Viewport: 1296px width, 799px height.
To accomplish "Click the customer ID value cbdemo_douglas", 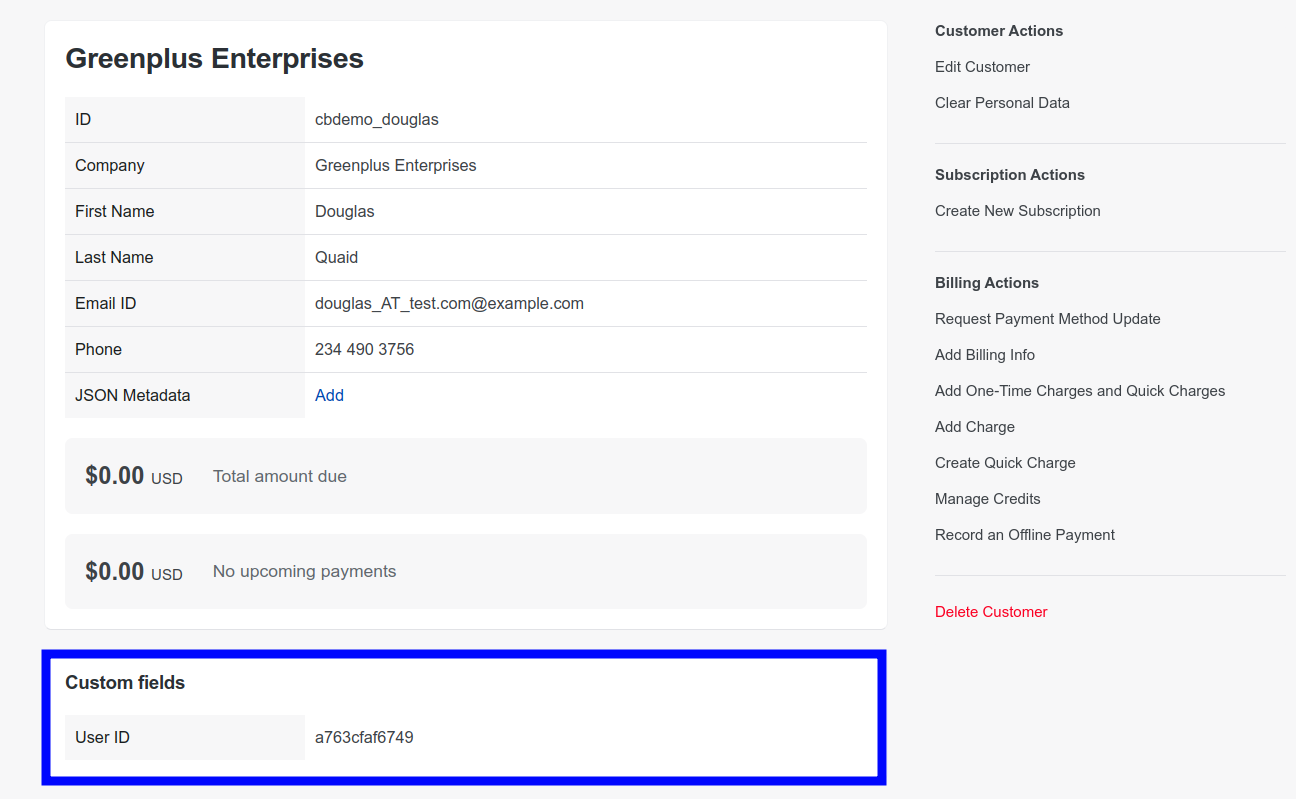I will tap(376, 120).
